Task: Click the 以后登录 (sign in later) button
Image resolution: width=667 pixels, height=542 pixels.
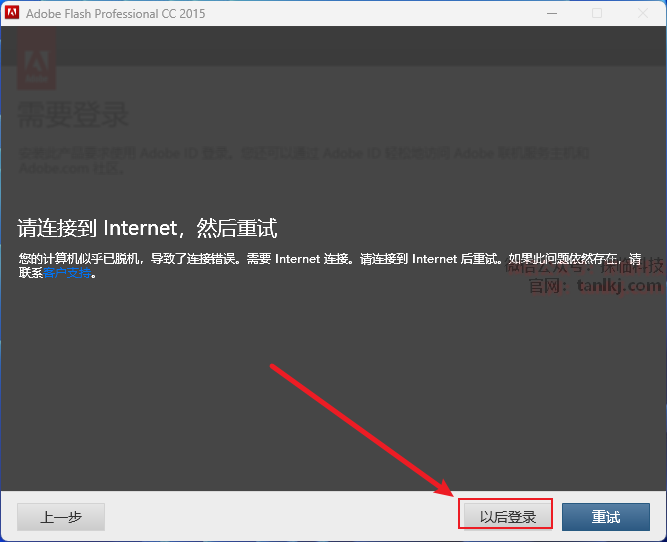Action: pyautogui.click(x=507, y=517)
